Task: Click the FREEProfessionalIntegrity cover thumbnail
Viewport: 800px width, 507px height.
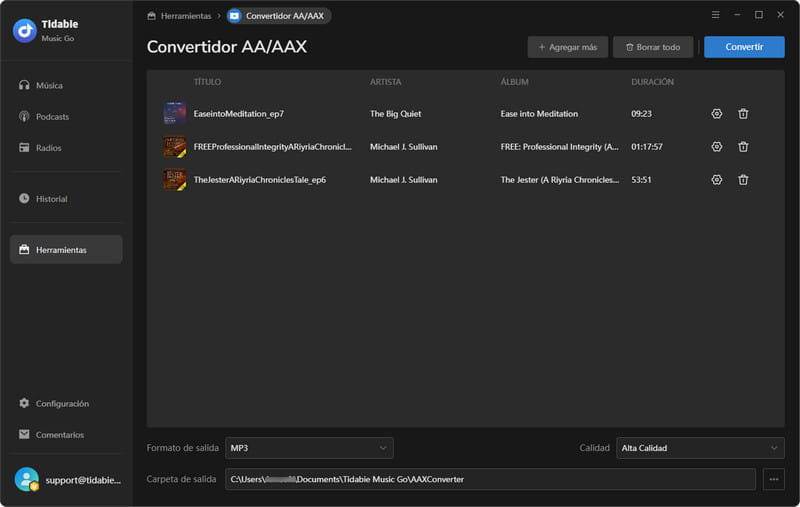Action: click(x=174, y=146)
